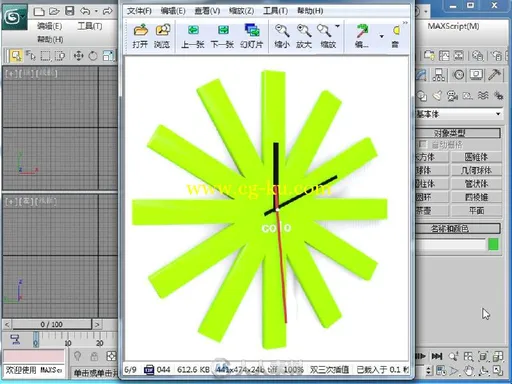Activate the Select and Rotate tool
Image resolution: width=512 pixels, height=384 pixels.
coord(93,56)
